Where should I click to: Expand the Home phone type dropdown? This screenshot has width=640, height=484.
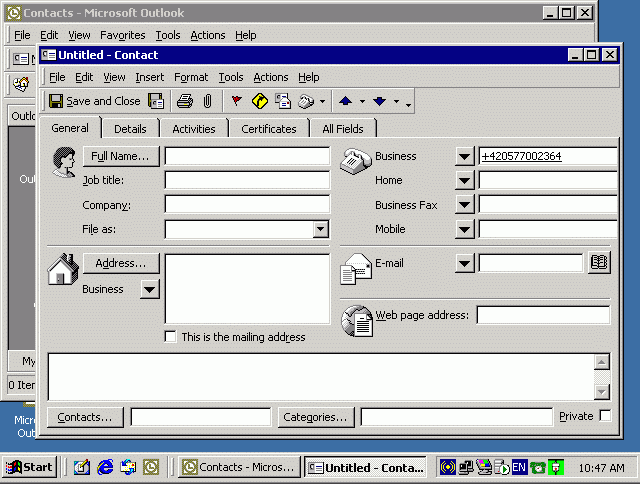point(464,180)
